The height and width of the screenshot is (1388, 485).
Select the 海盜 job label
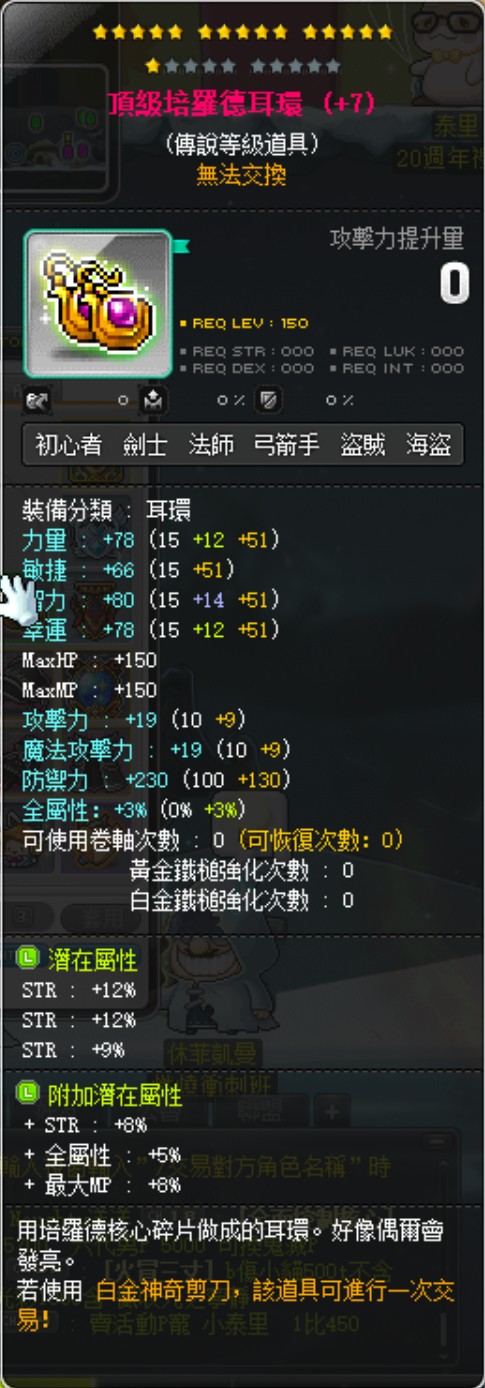coord(429,445)
